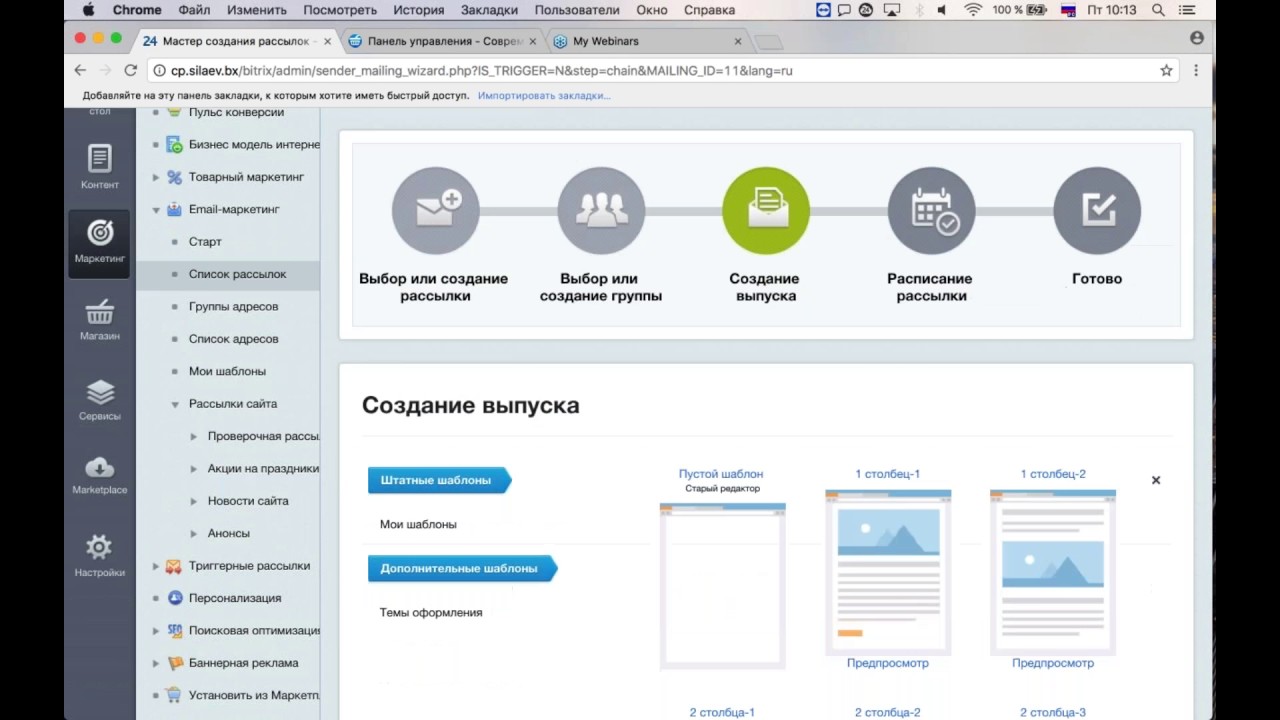Open Предпросмотр for the 1 столбец-1 template
Screen dimensions: 1280x720
[888, 663]
